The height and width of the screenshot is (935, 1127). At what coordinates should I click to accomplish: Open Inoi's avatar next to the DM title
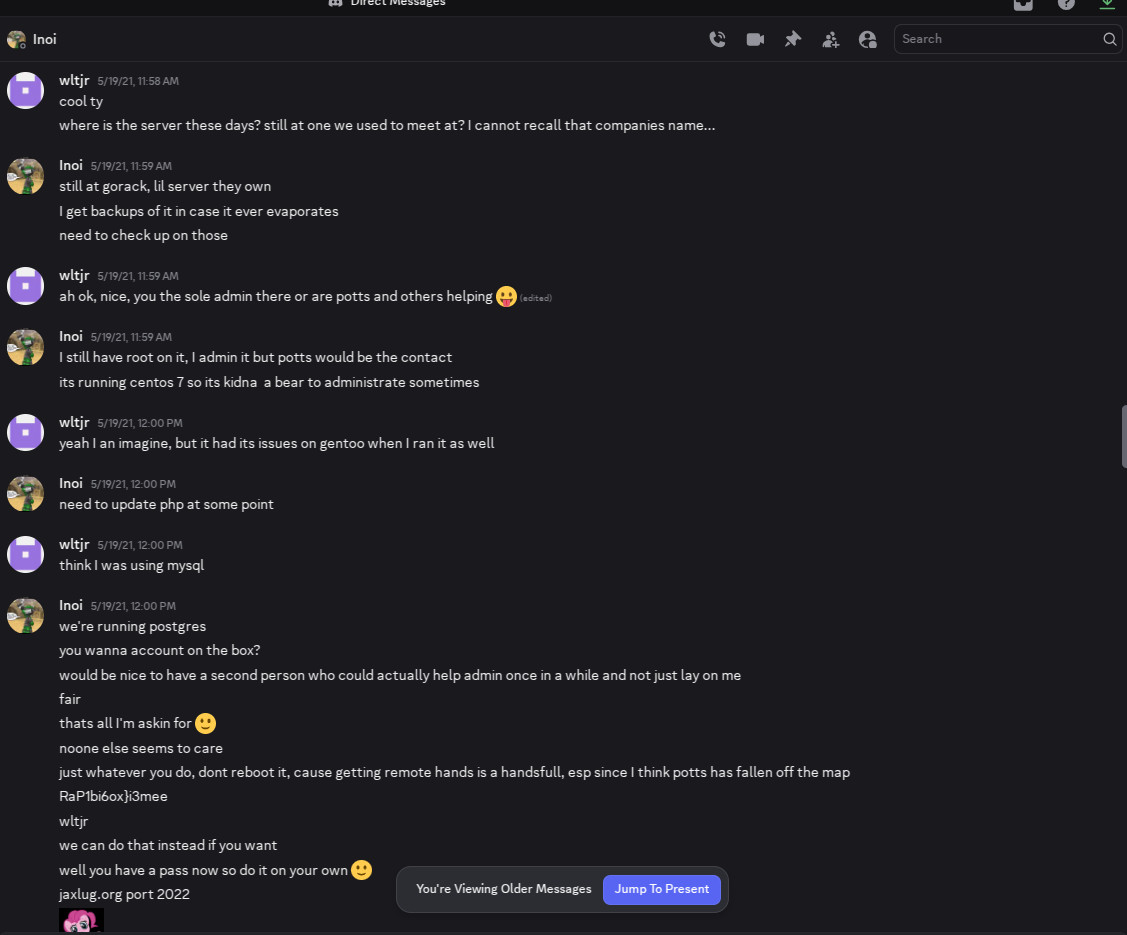[16, 39]
